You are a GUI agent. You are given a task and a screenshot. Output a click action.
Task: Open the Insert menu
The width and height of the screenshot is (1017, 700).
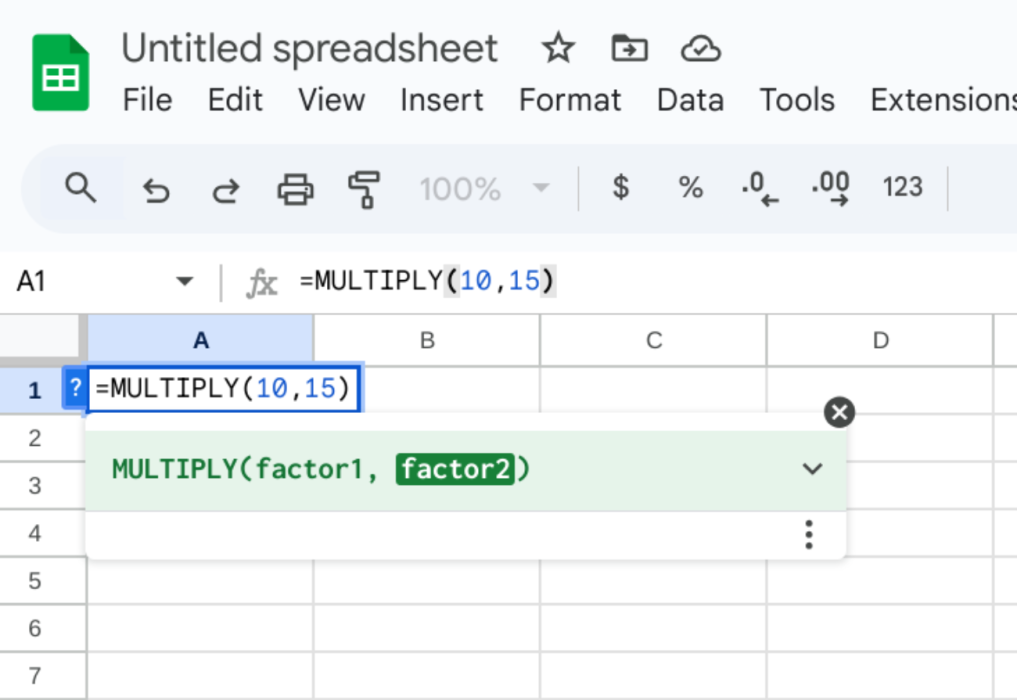coord(441,100)
